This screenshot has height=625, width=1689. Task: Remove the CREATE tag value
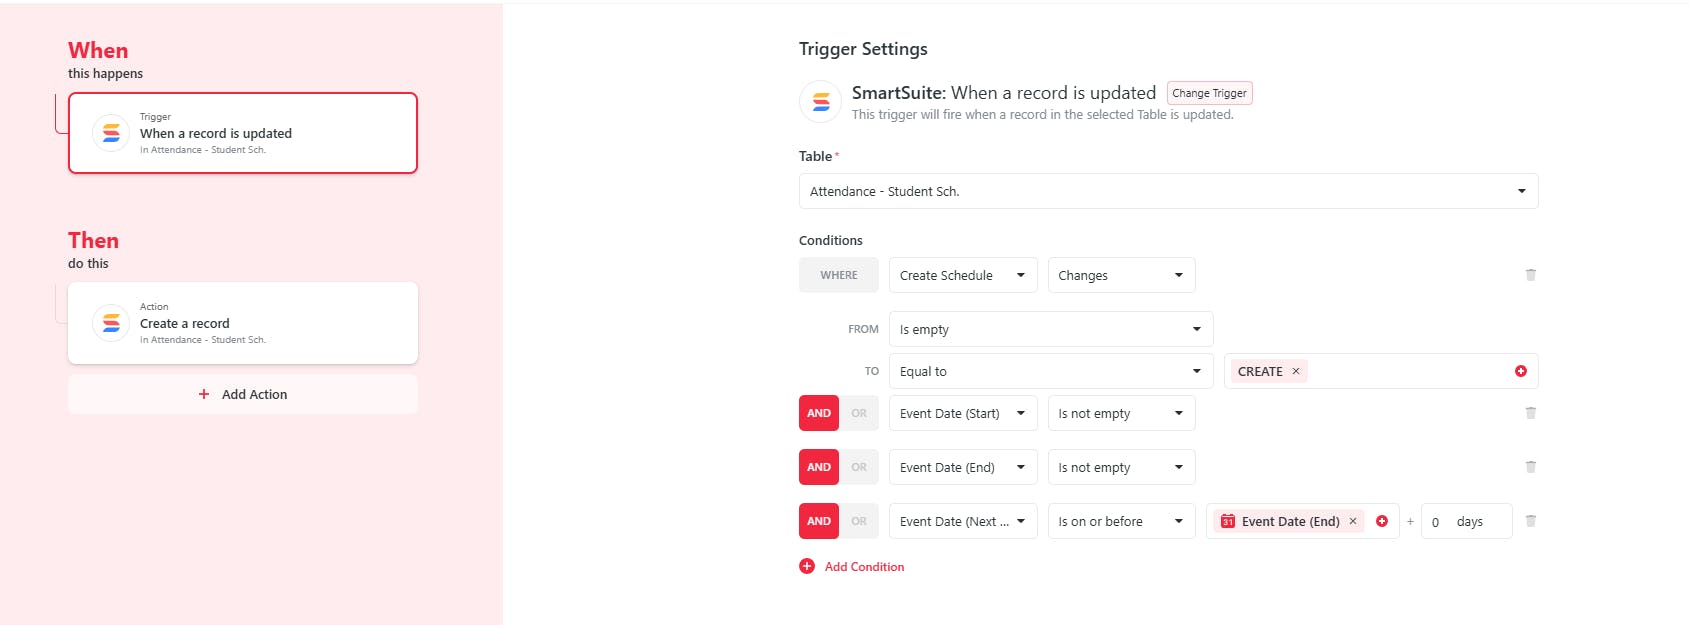pyautogui.click(x=1296, y=371)
